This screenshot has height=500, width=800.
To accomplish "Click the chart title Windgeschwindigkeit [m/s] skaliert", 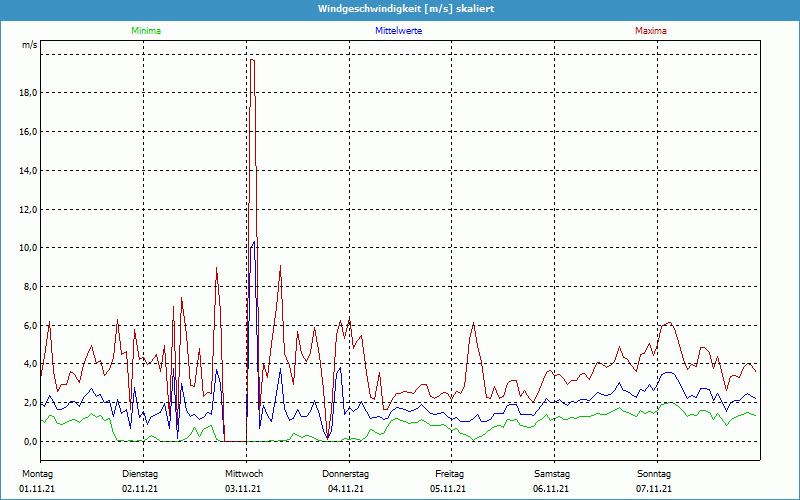I will coord(406,9).
